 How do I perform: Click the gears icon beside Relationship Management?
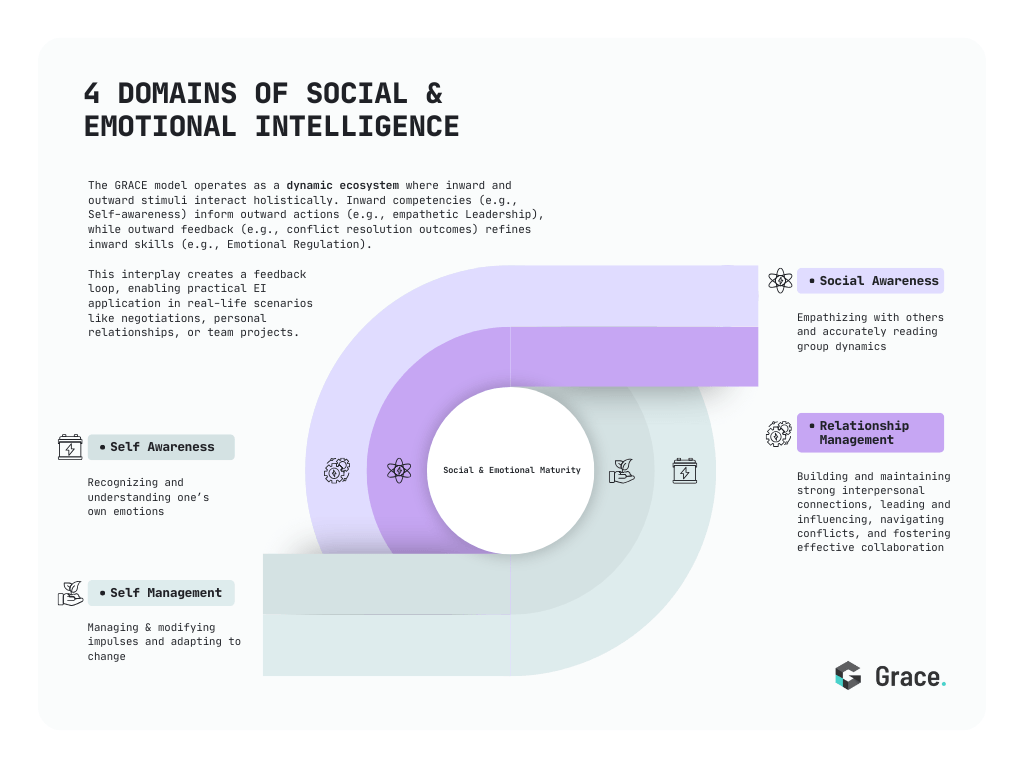point(778,434)
